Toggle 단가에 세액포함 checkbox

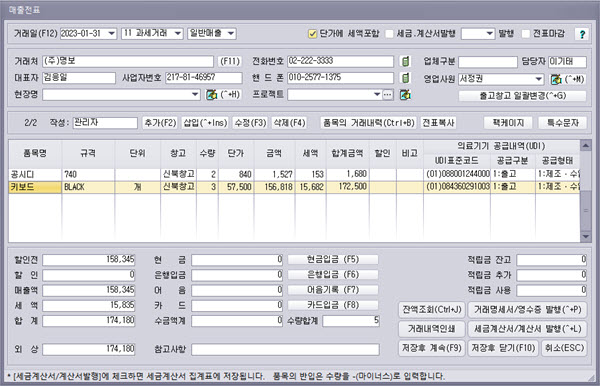coord(312,34)
